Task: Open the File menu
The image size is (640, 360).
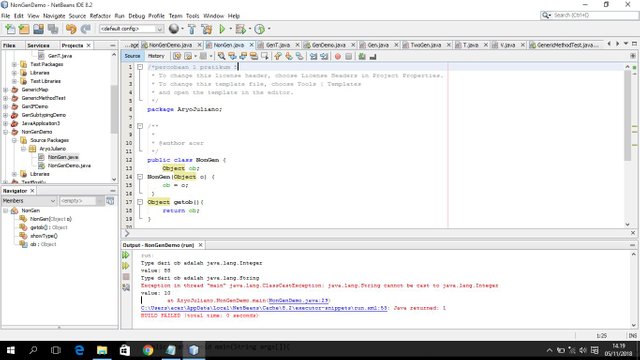Action: click(x=5, y=16)
